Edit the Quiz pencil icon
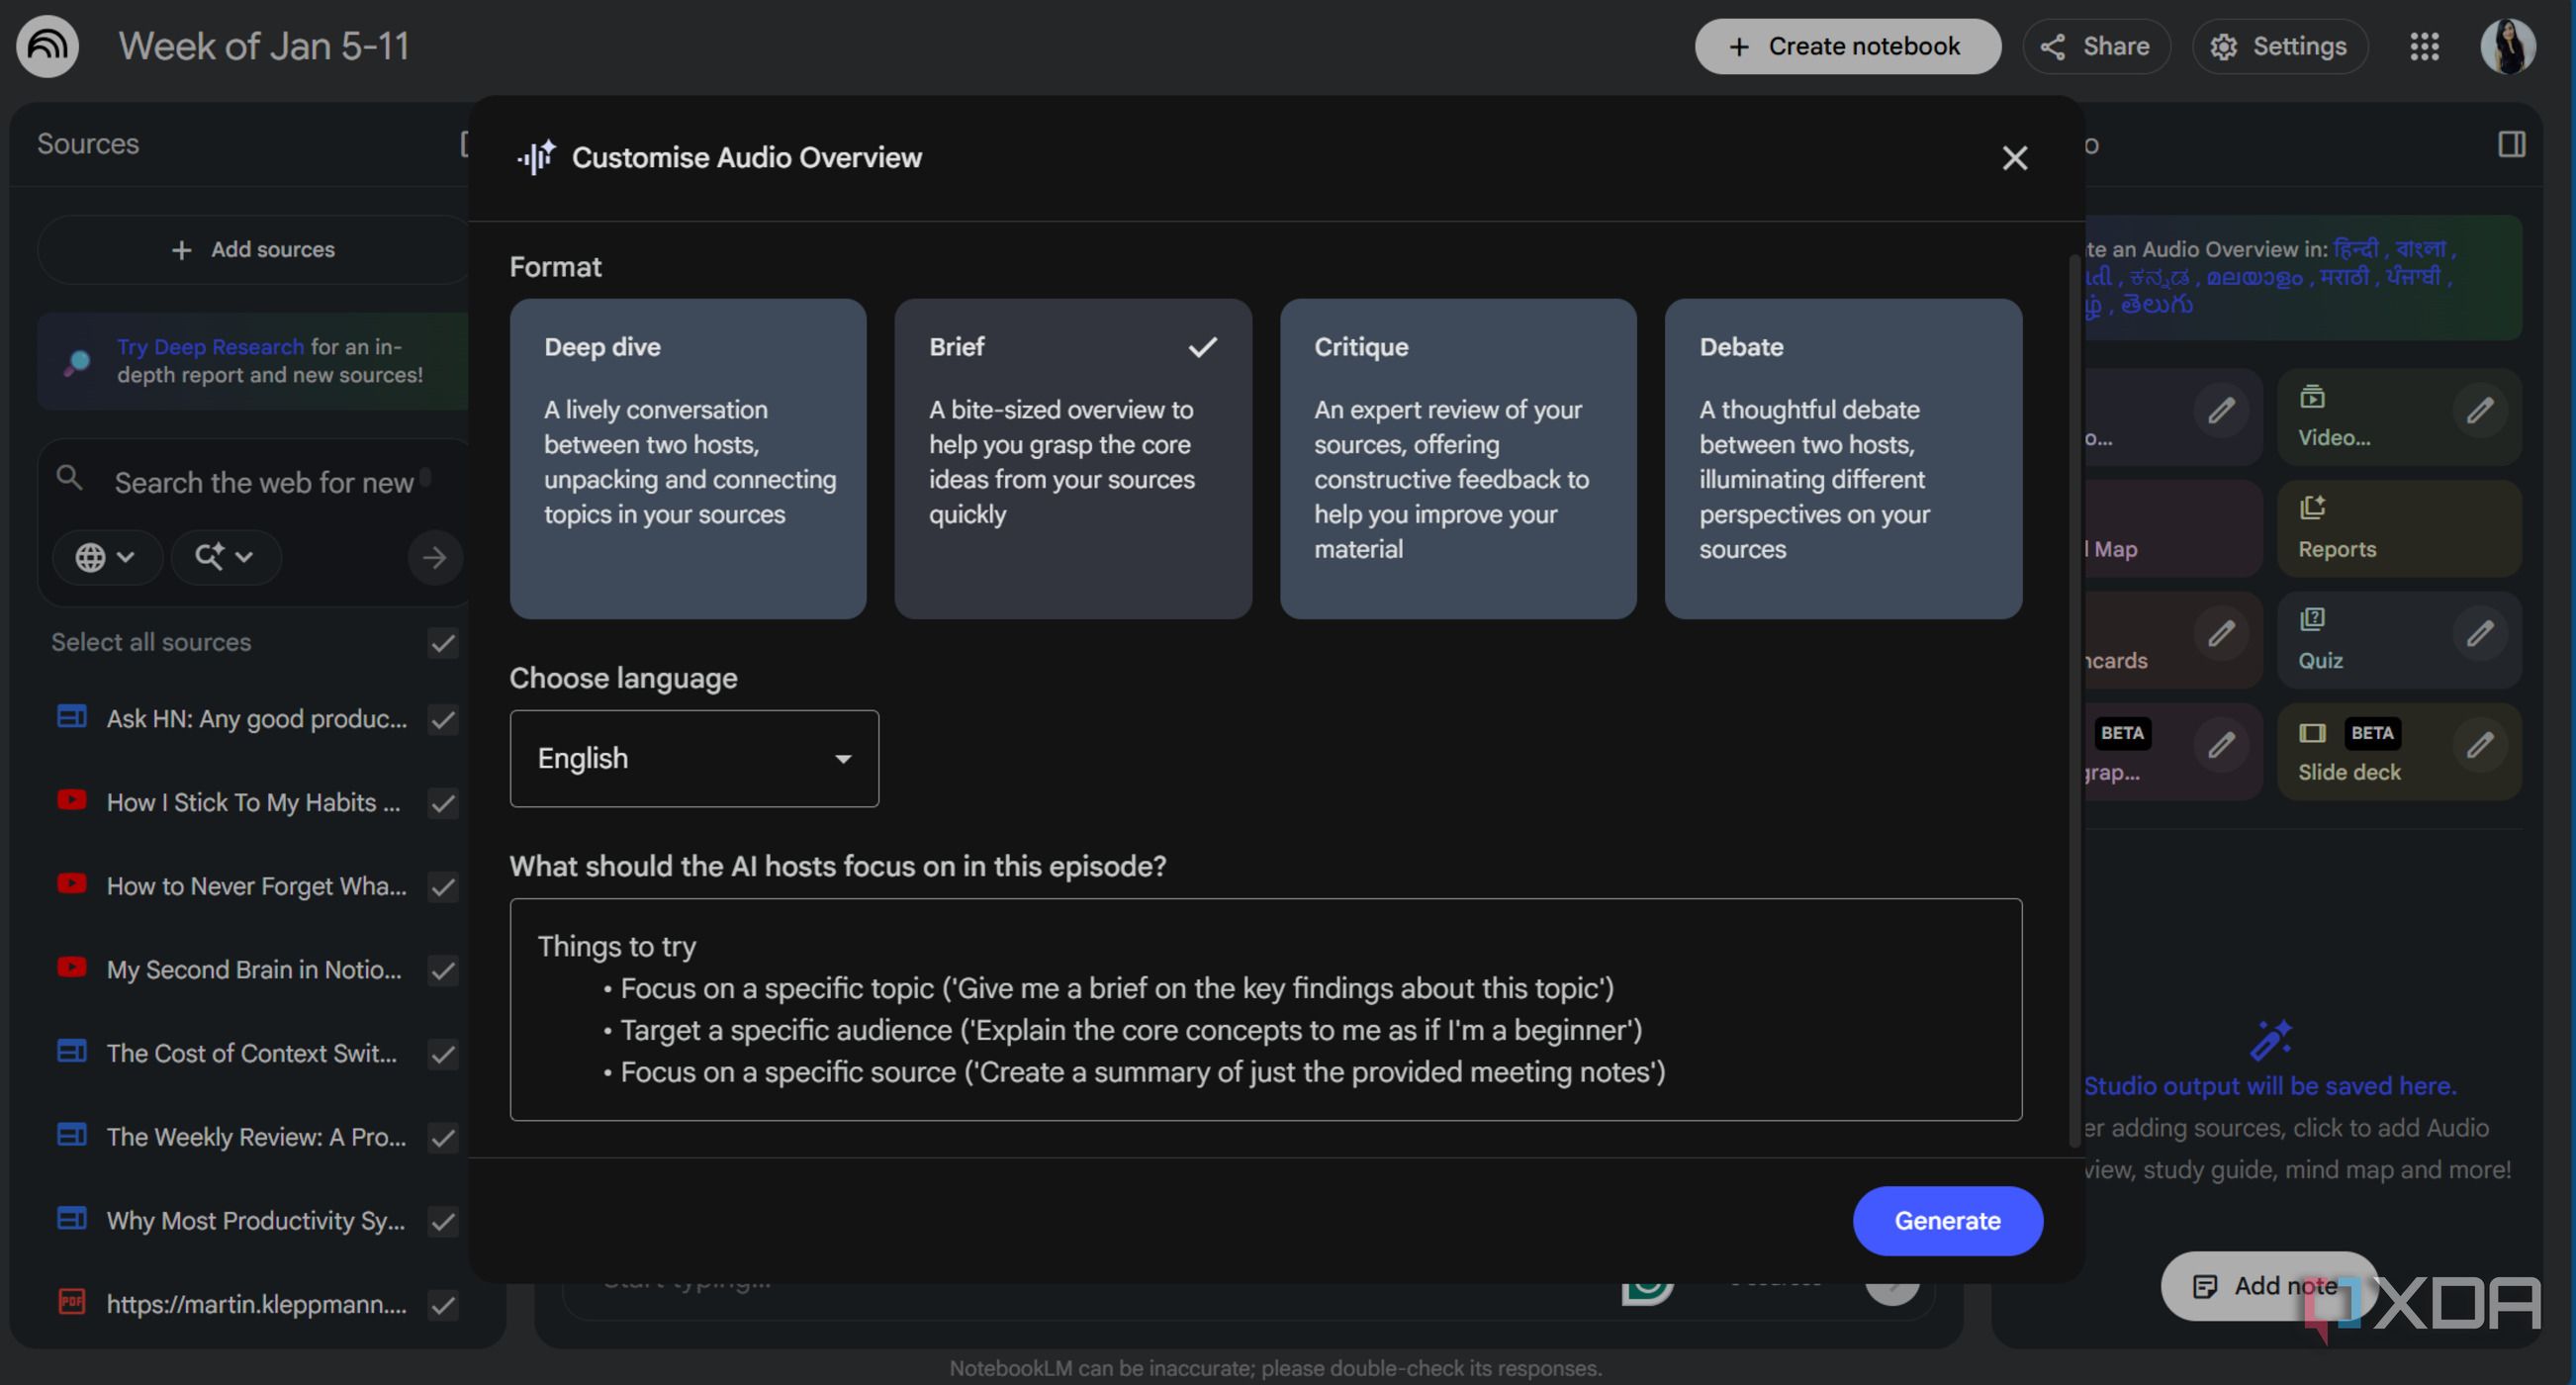 2480,633
